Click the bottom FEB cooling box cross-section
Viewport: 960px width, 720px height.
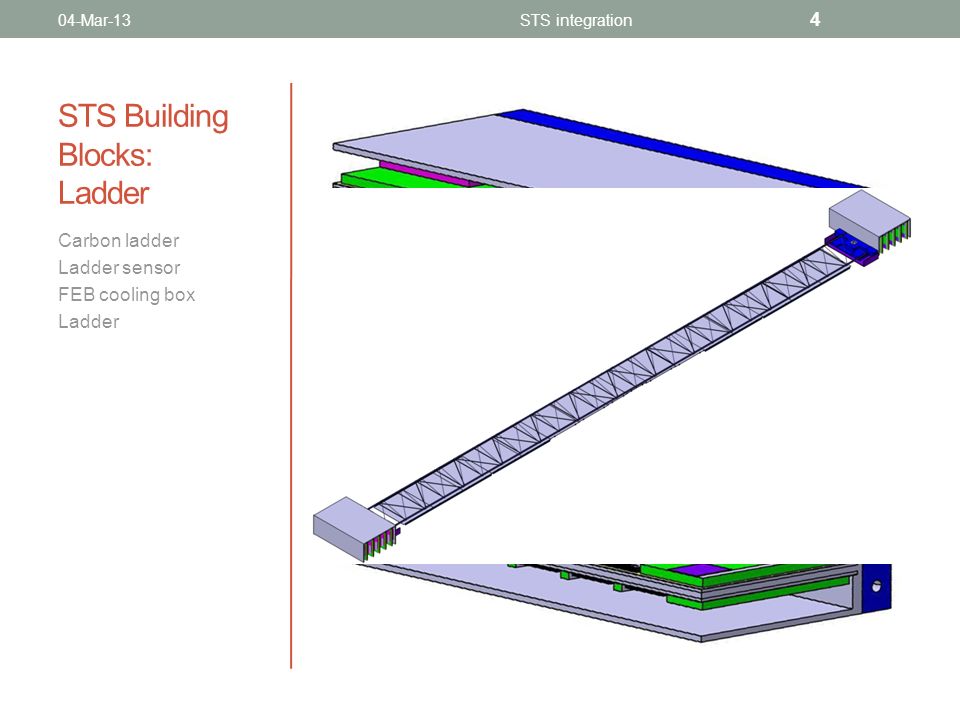pos(624,602)
